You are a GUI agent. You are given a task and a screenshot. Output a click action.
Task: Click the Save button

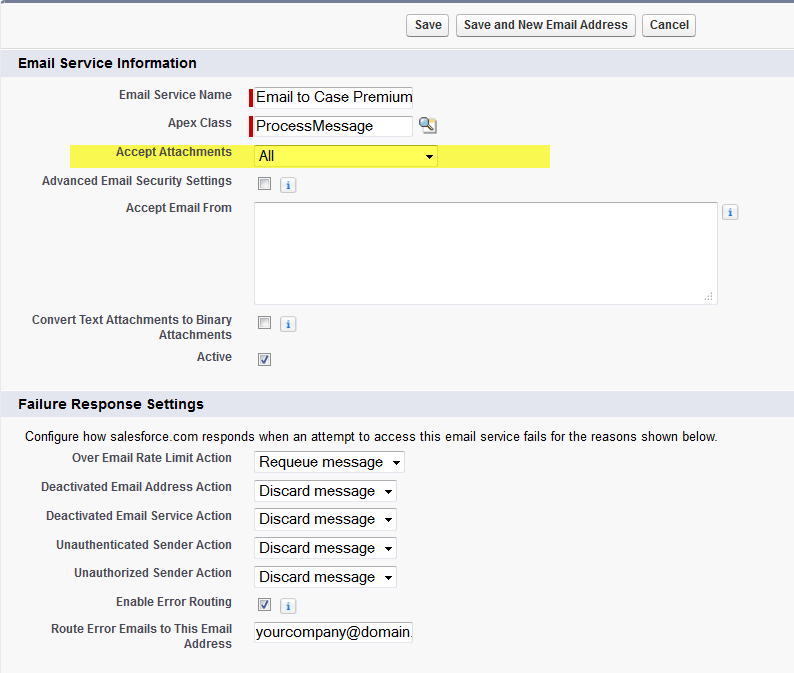click(427, 25)
